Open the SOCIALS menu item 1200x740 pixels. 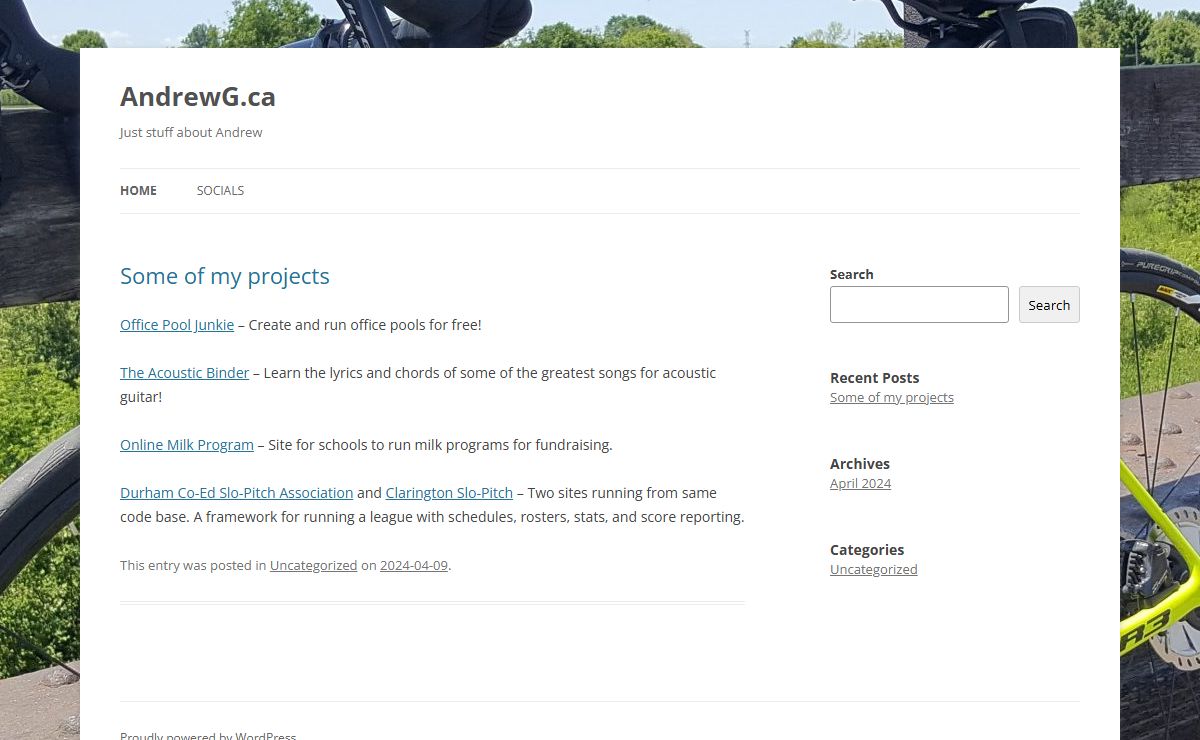point(220,190)
